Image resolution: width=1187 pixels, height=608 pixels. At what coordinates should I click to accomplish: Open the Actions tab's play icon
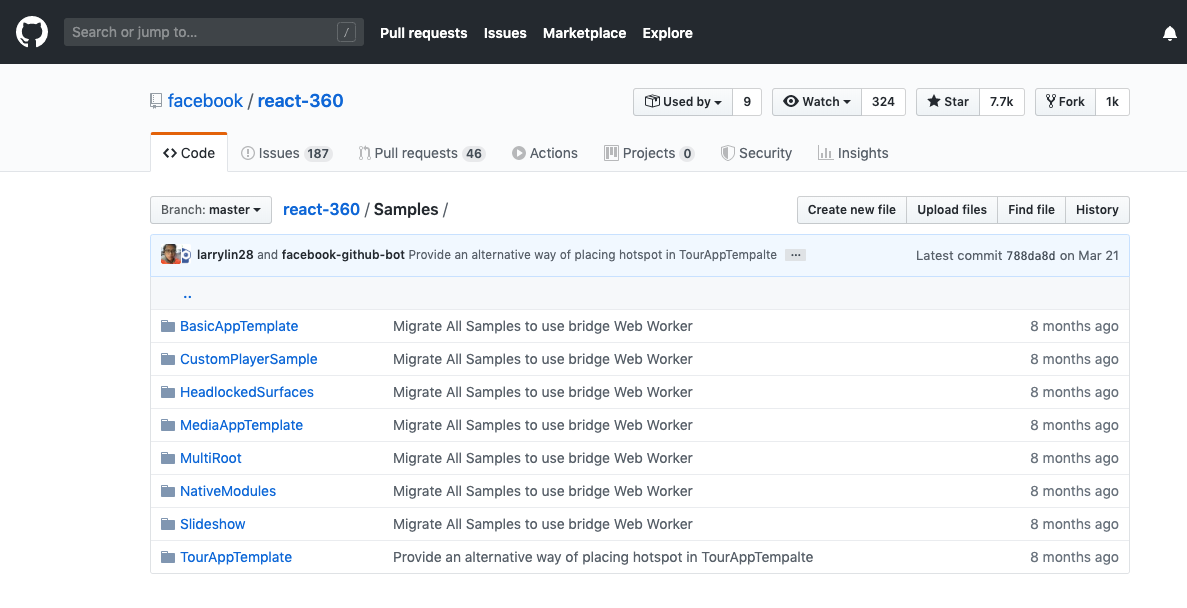[x=519, y=153]
